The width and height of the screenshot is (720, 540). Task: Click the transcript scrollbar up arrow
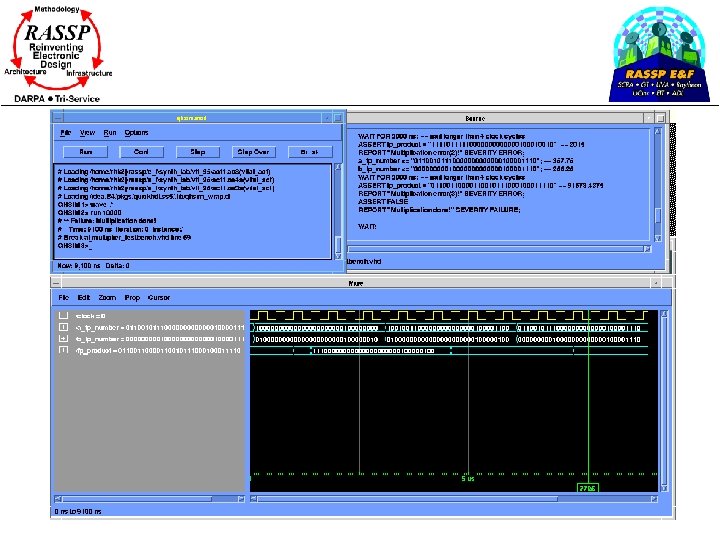tap(338, 168)
